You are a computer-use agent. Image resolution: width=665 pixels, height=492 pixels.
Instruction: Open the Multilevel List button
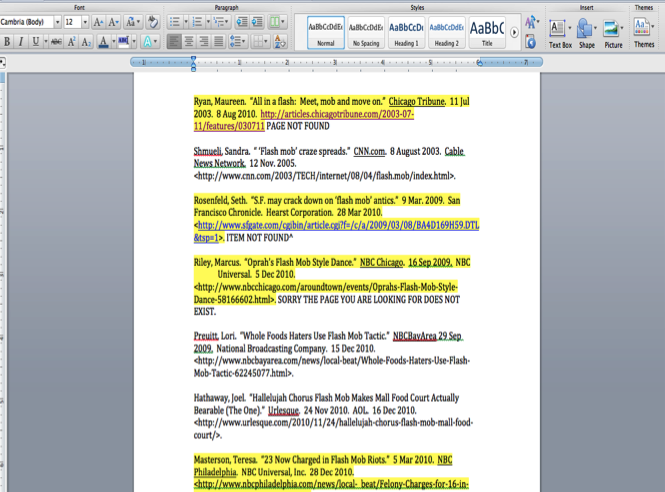click(221, 22)
